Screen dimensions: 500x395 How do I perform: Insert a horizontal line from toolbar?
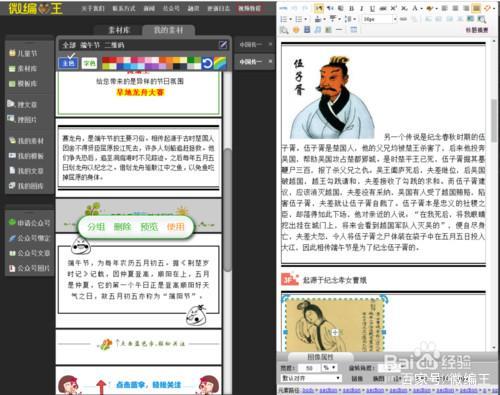[339, 30]
